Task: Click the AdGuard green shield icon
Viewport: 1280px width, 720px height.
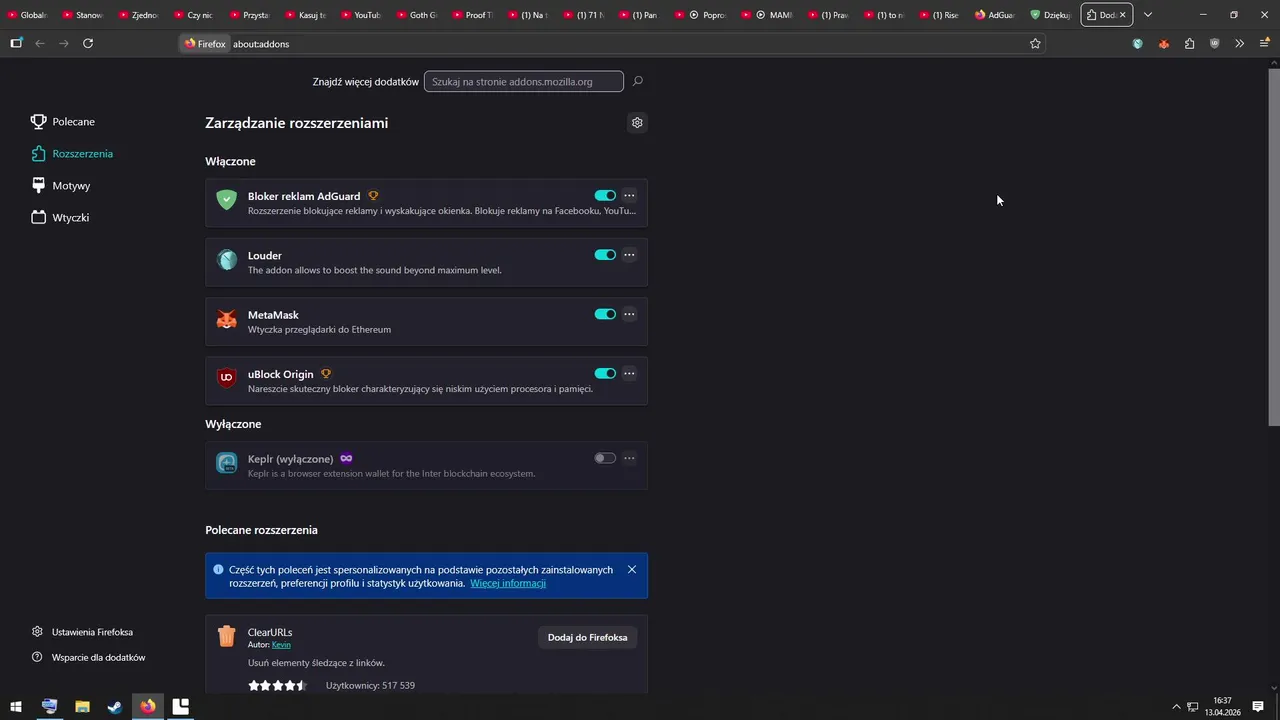Action: [227, 200]
